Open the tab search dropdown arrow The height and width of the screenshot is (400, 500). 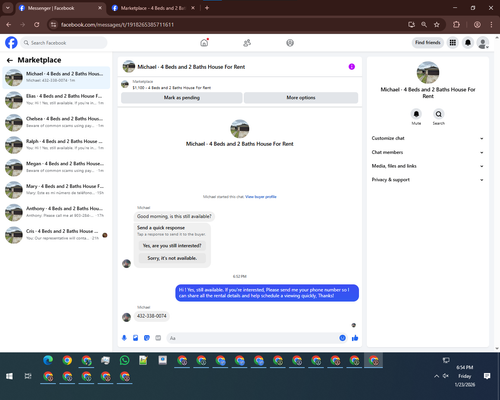pyautogui.click(x=7, y=8)
